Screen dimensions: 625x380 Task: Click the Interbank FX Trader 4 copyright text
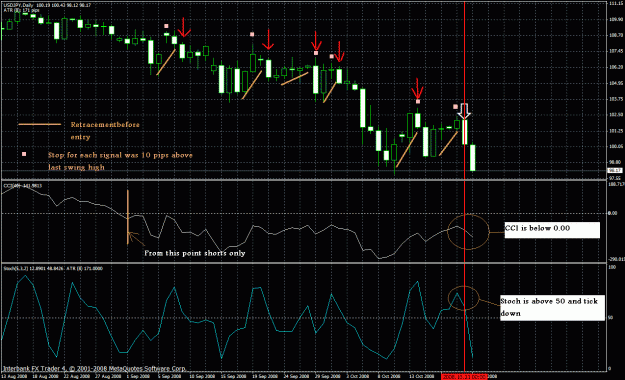(x=94, y=369)
